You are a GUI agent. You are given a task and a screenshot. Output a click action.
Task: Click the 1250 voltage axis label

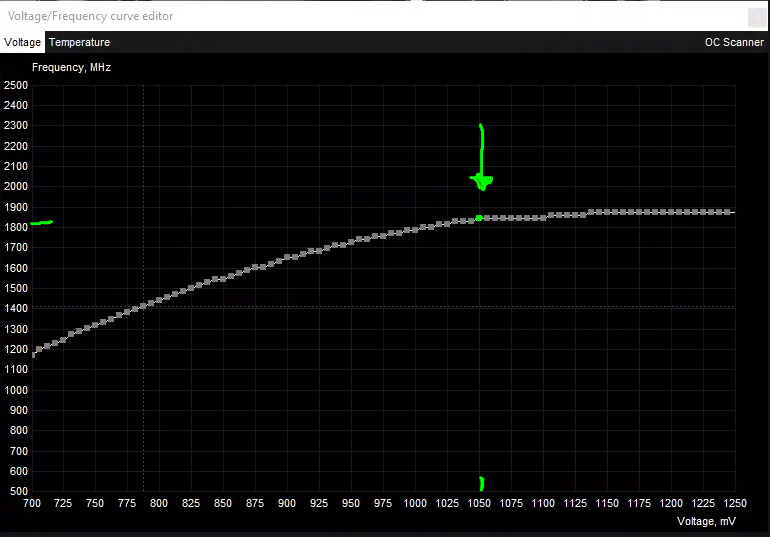pyautogui.click(x=735, y=503)
